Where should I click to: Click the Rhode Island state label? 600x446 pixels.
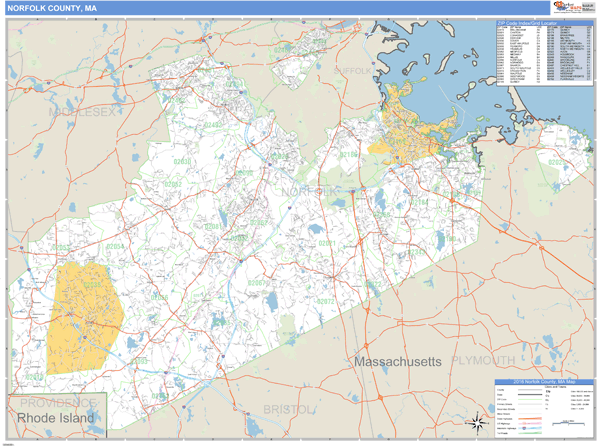pyautogui.click(x=57, y=417)
